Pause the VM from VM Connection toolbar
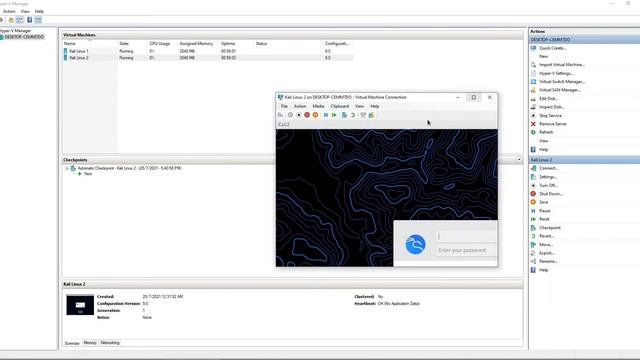 tap(326, 115)
